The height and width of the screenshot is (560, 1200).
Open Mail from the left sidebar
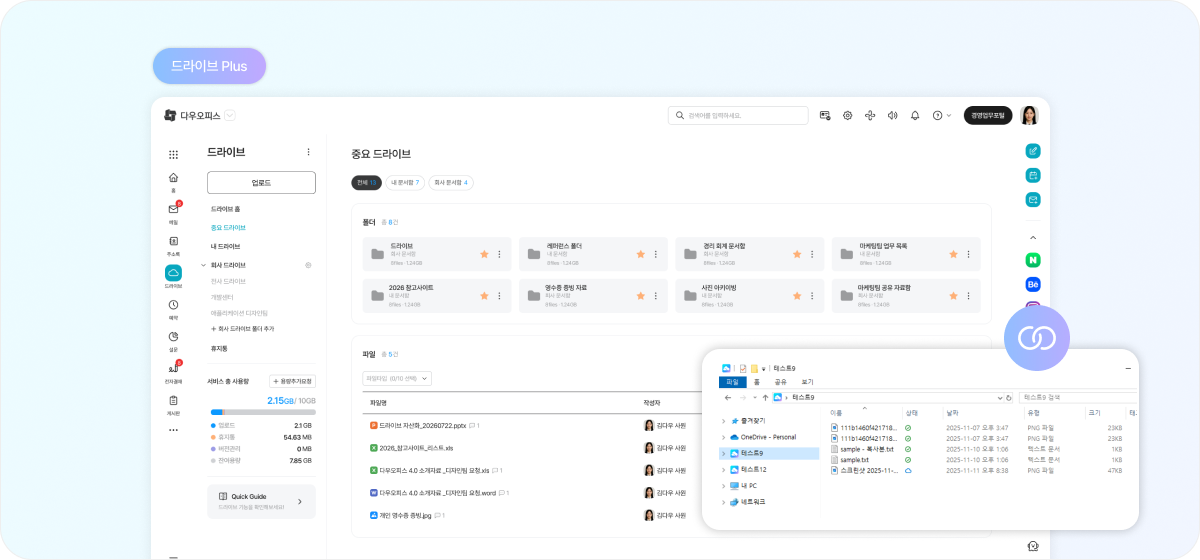[173, 209]
